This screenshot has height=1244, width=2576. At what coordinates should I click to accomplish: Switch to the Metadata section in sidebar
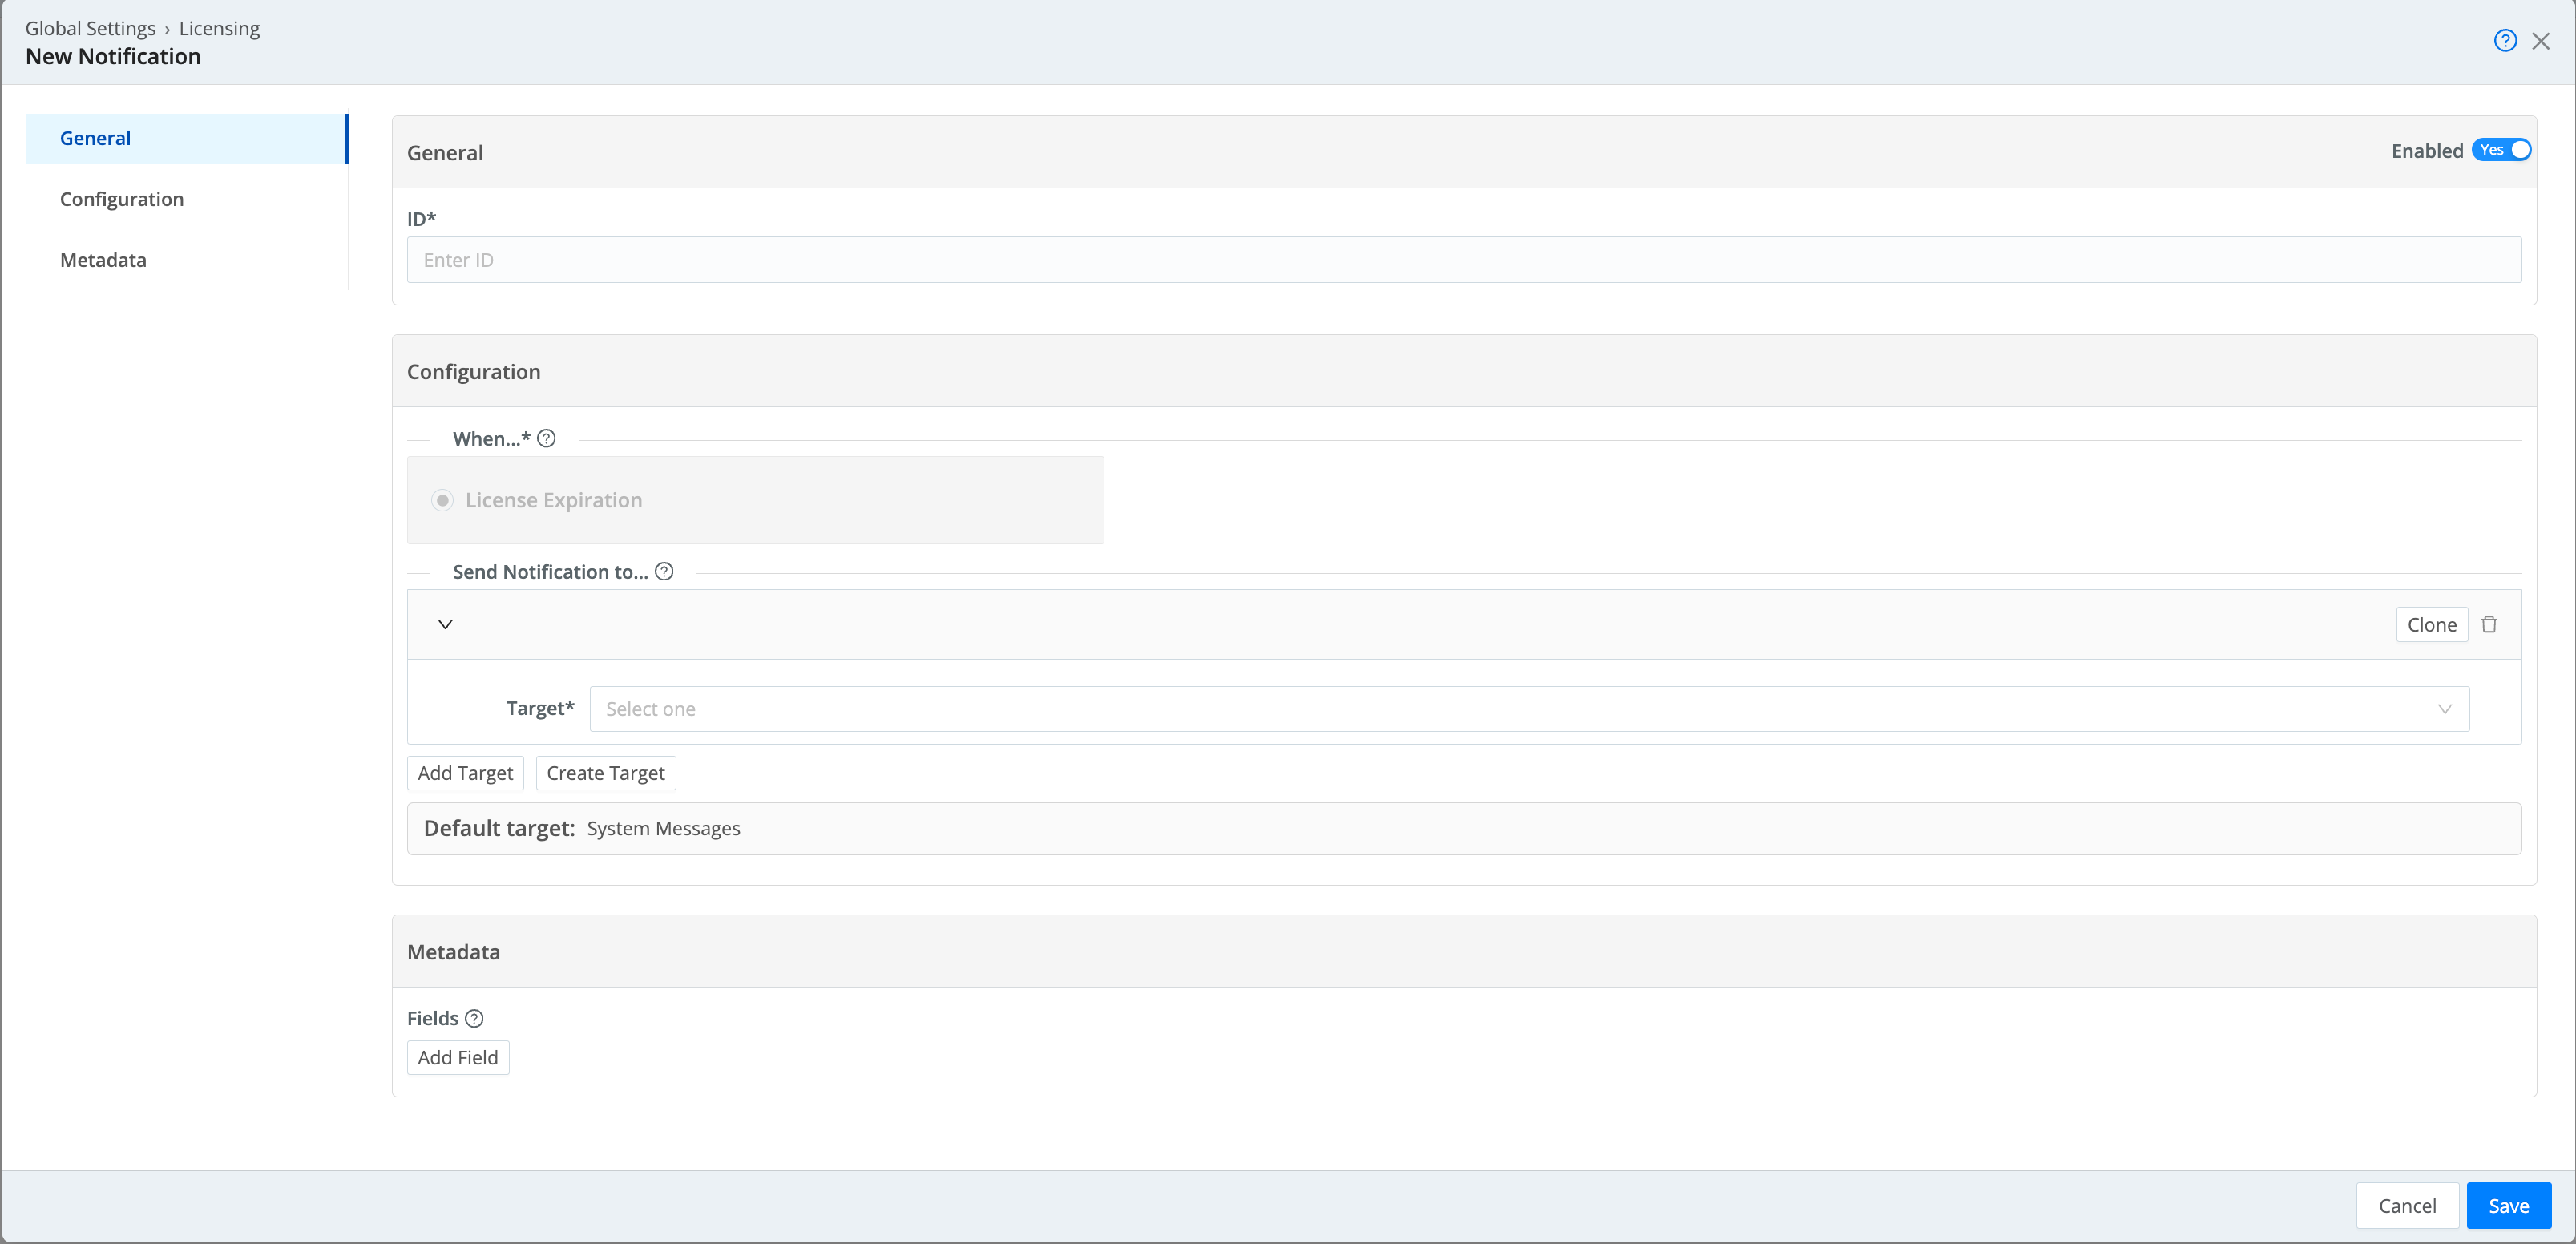(x=103, y=260)
